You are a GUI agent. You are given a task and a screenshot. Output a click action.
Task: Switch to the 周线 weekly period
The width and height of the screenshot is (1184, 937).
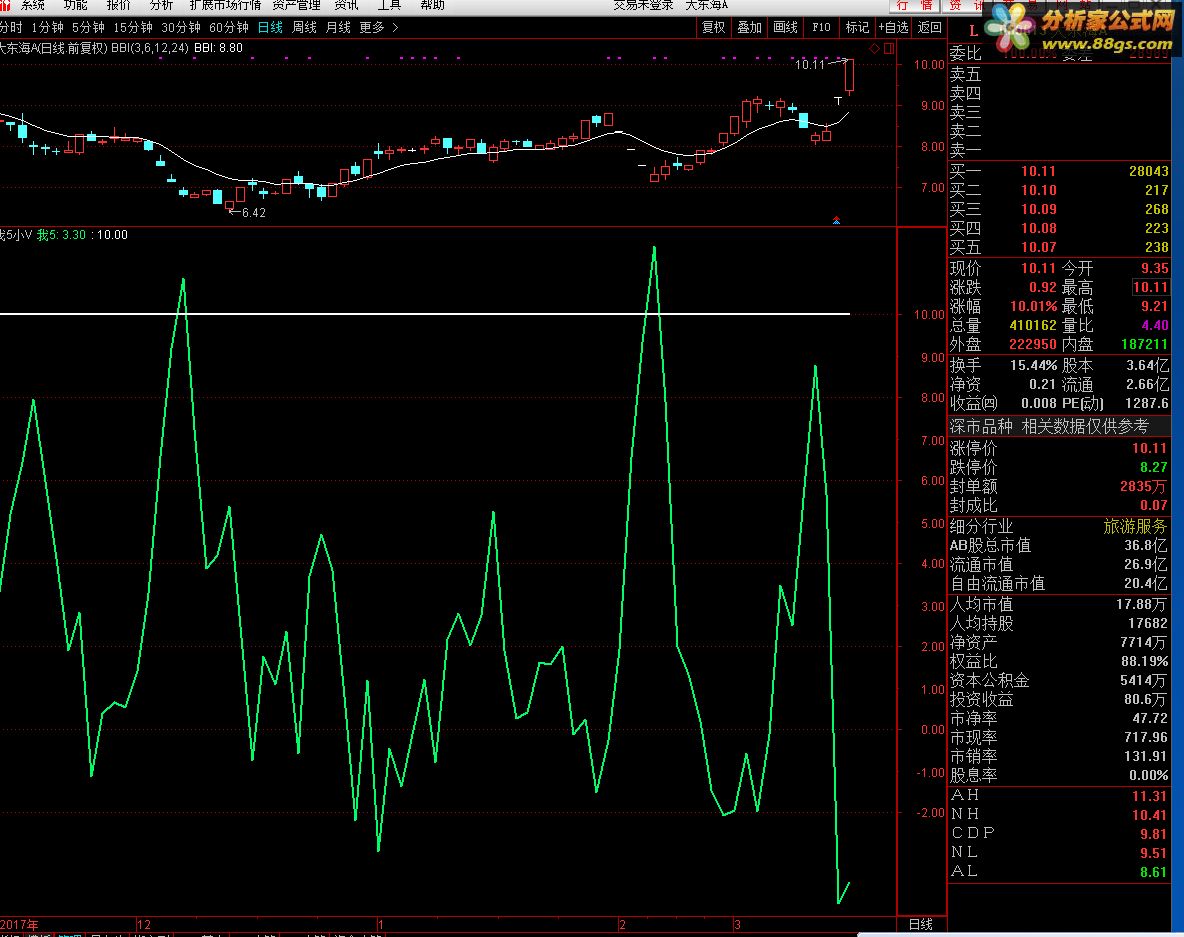(304, 27)
